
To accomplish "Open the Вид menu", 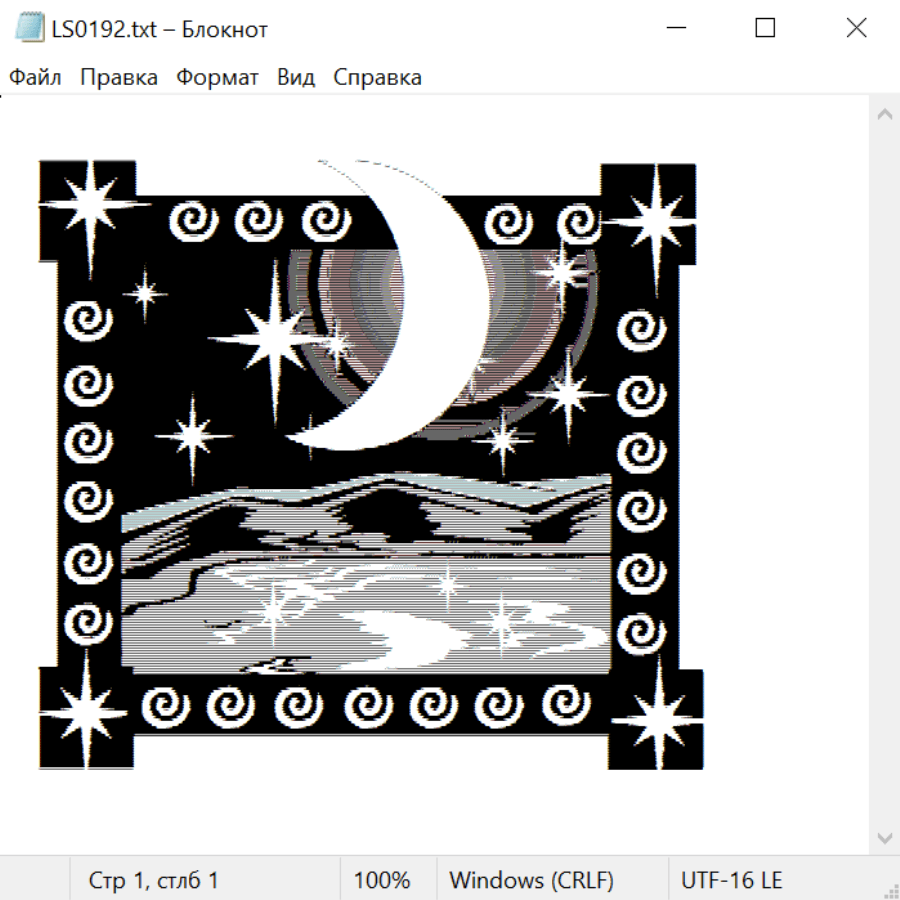I will (296, 78).
